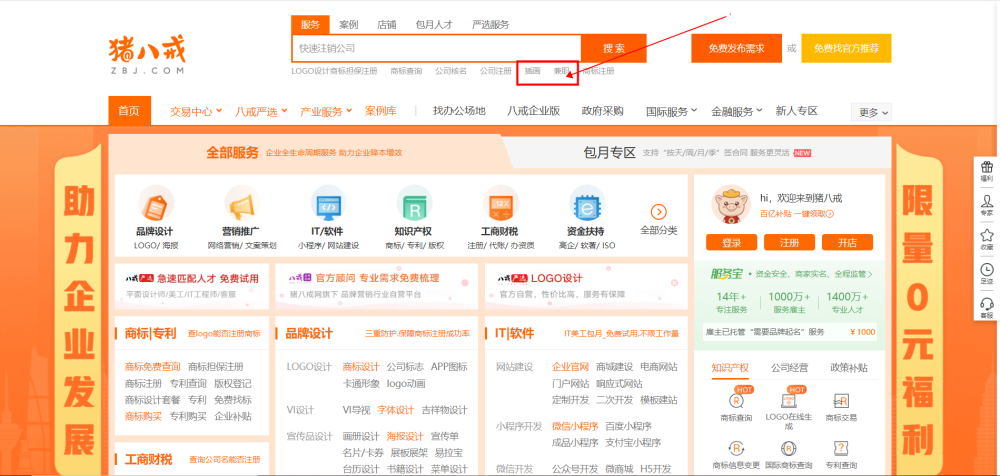1000x476 pixels.
Task: Click the 国际商标查询 icon
Action: (x=788, y=448)
